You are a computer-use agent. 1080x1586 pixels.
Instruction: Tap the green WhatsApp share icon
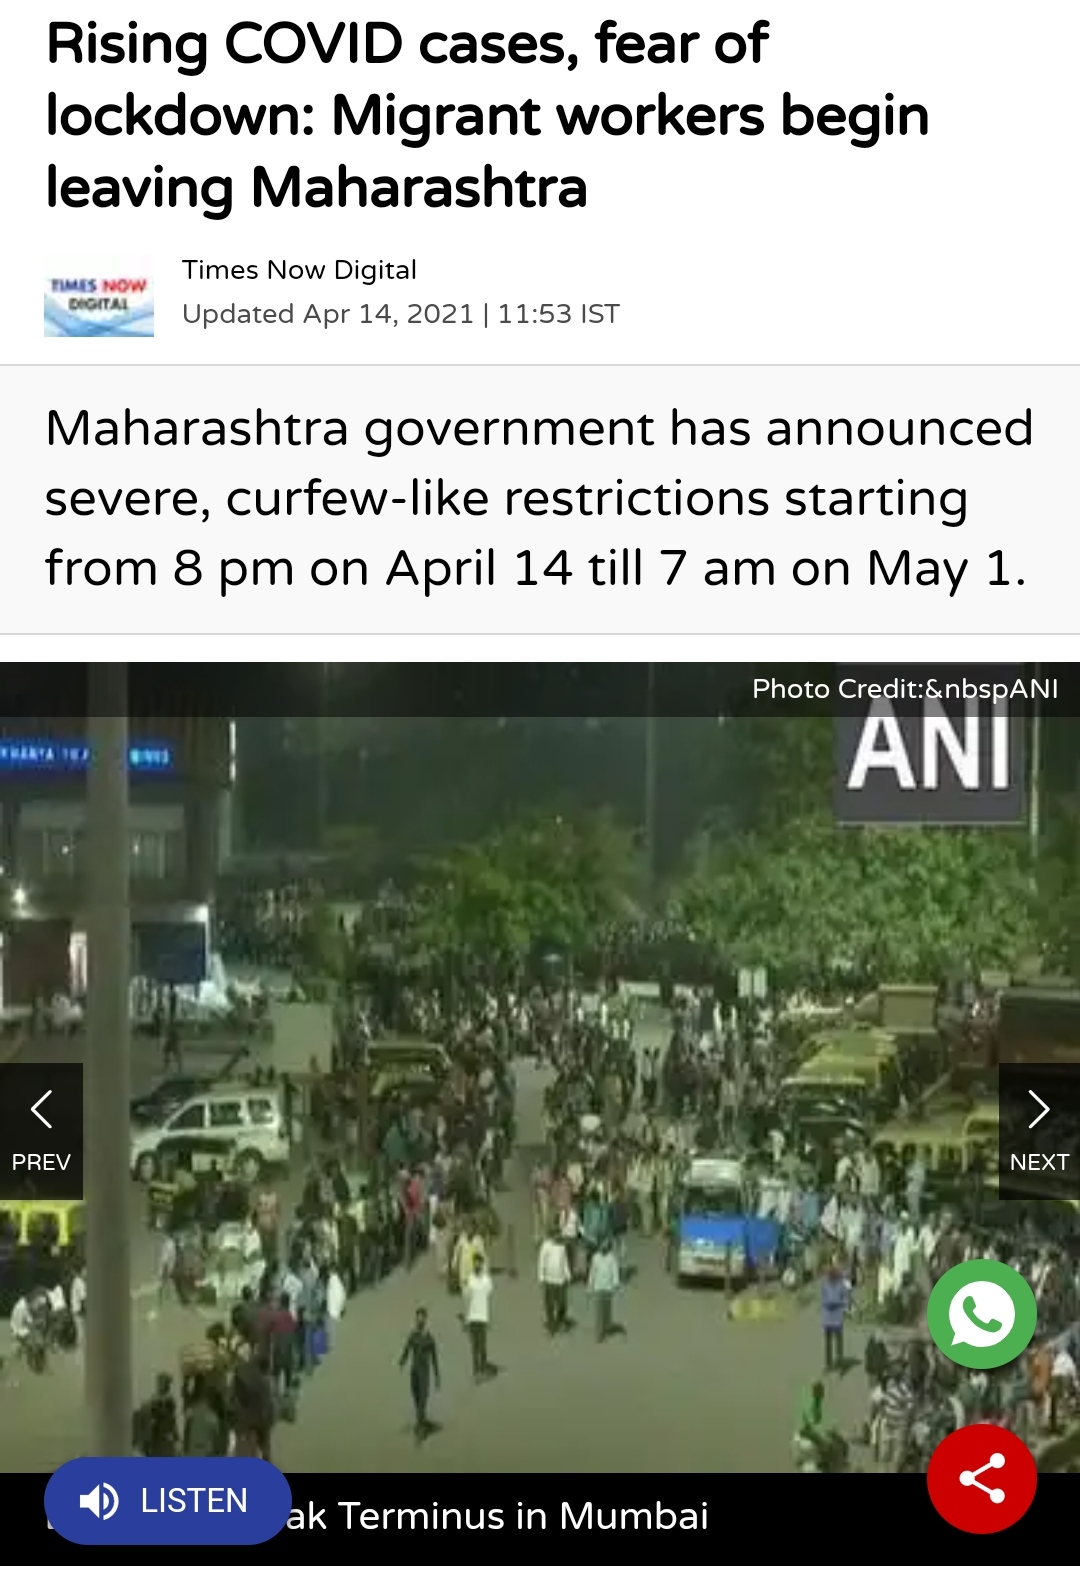(981, 1314)
